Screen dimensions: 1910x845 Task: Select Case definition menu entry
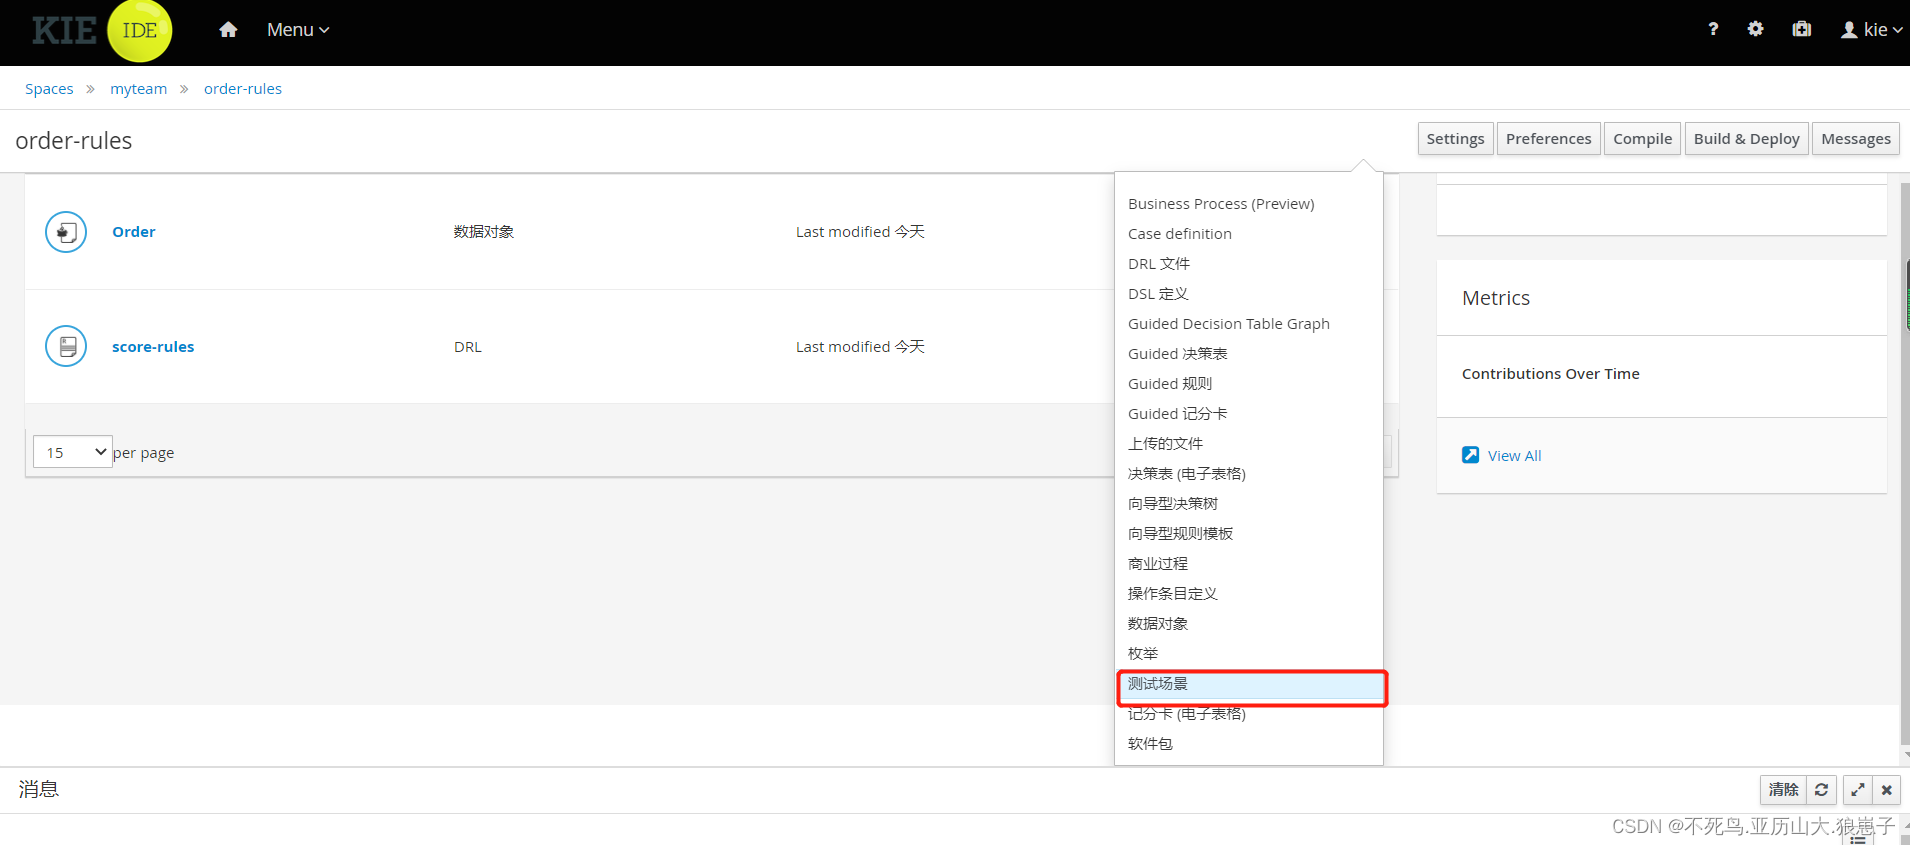(x=1249, y=234)
